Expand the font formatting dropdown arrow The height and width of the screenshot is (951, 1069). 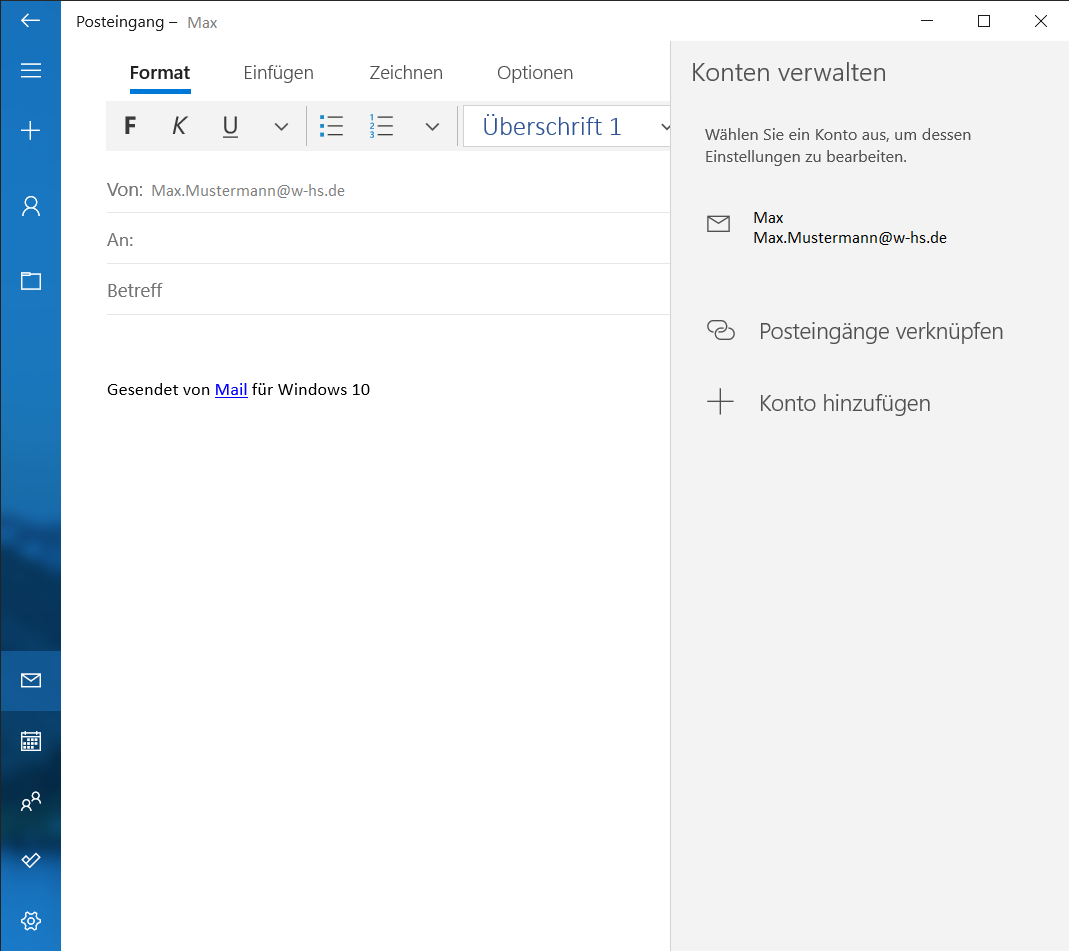point(281,127)
